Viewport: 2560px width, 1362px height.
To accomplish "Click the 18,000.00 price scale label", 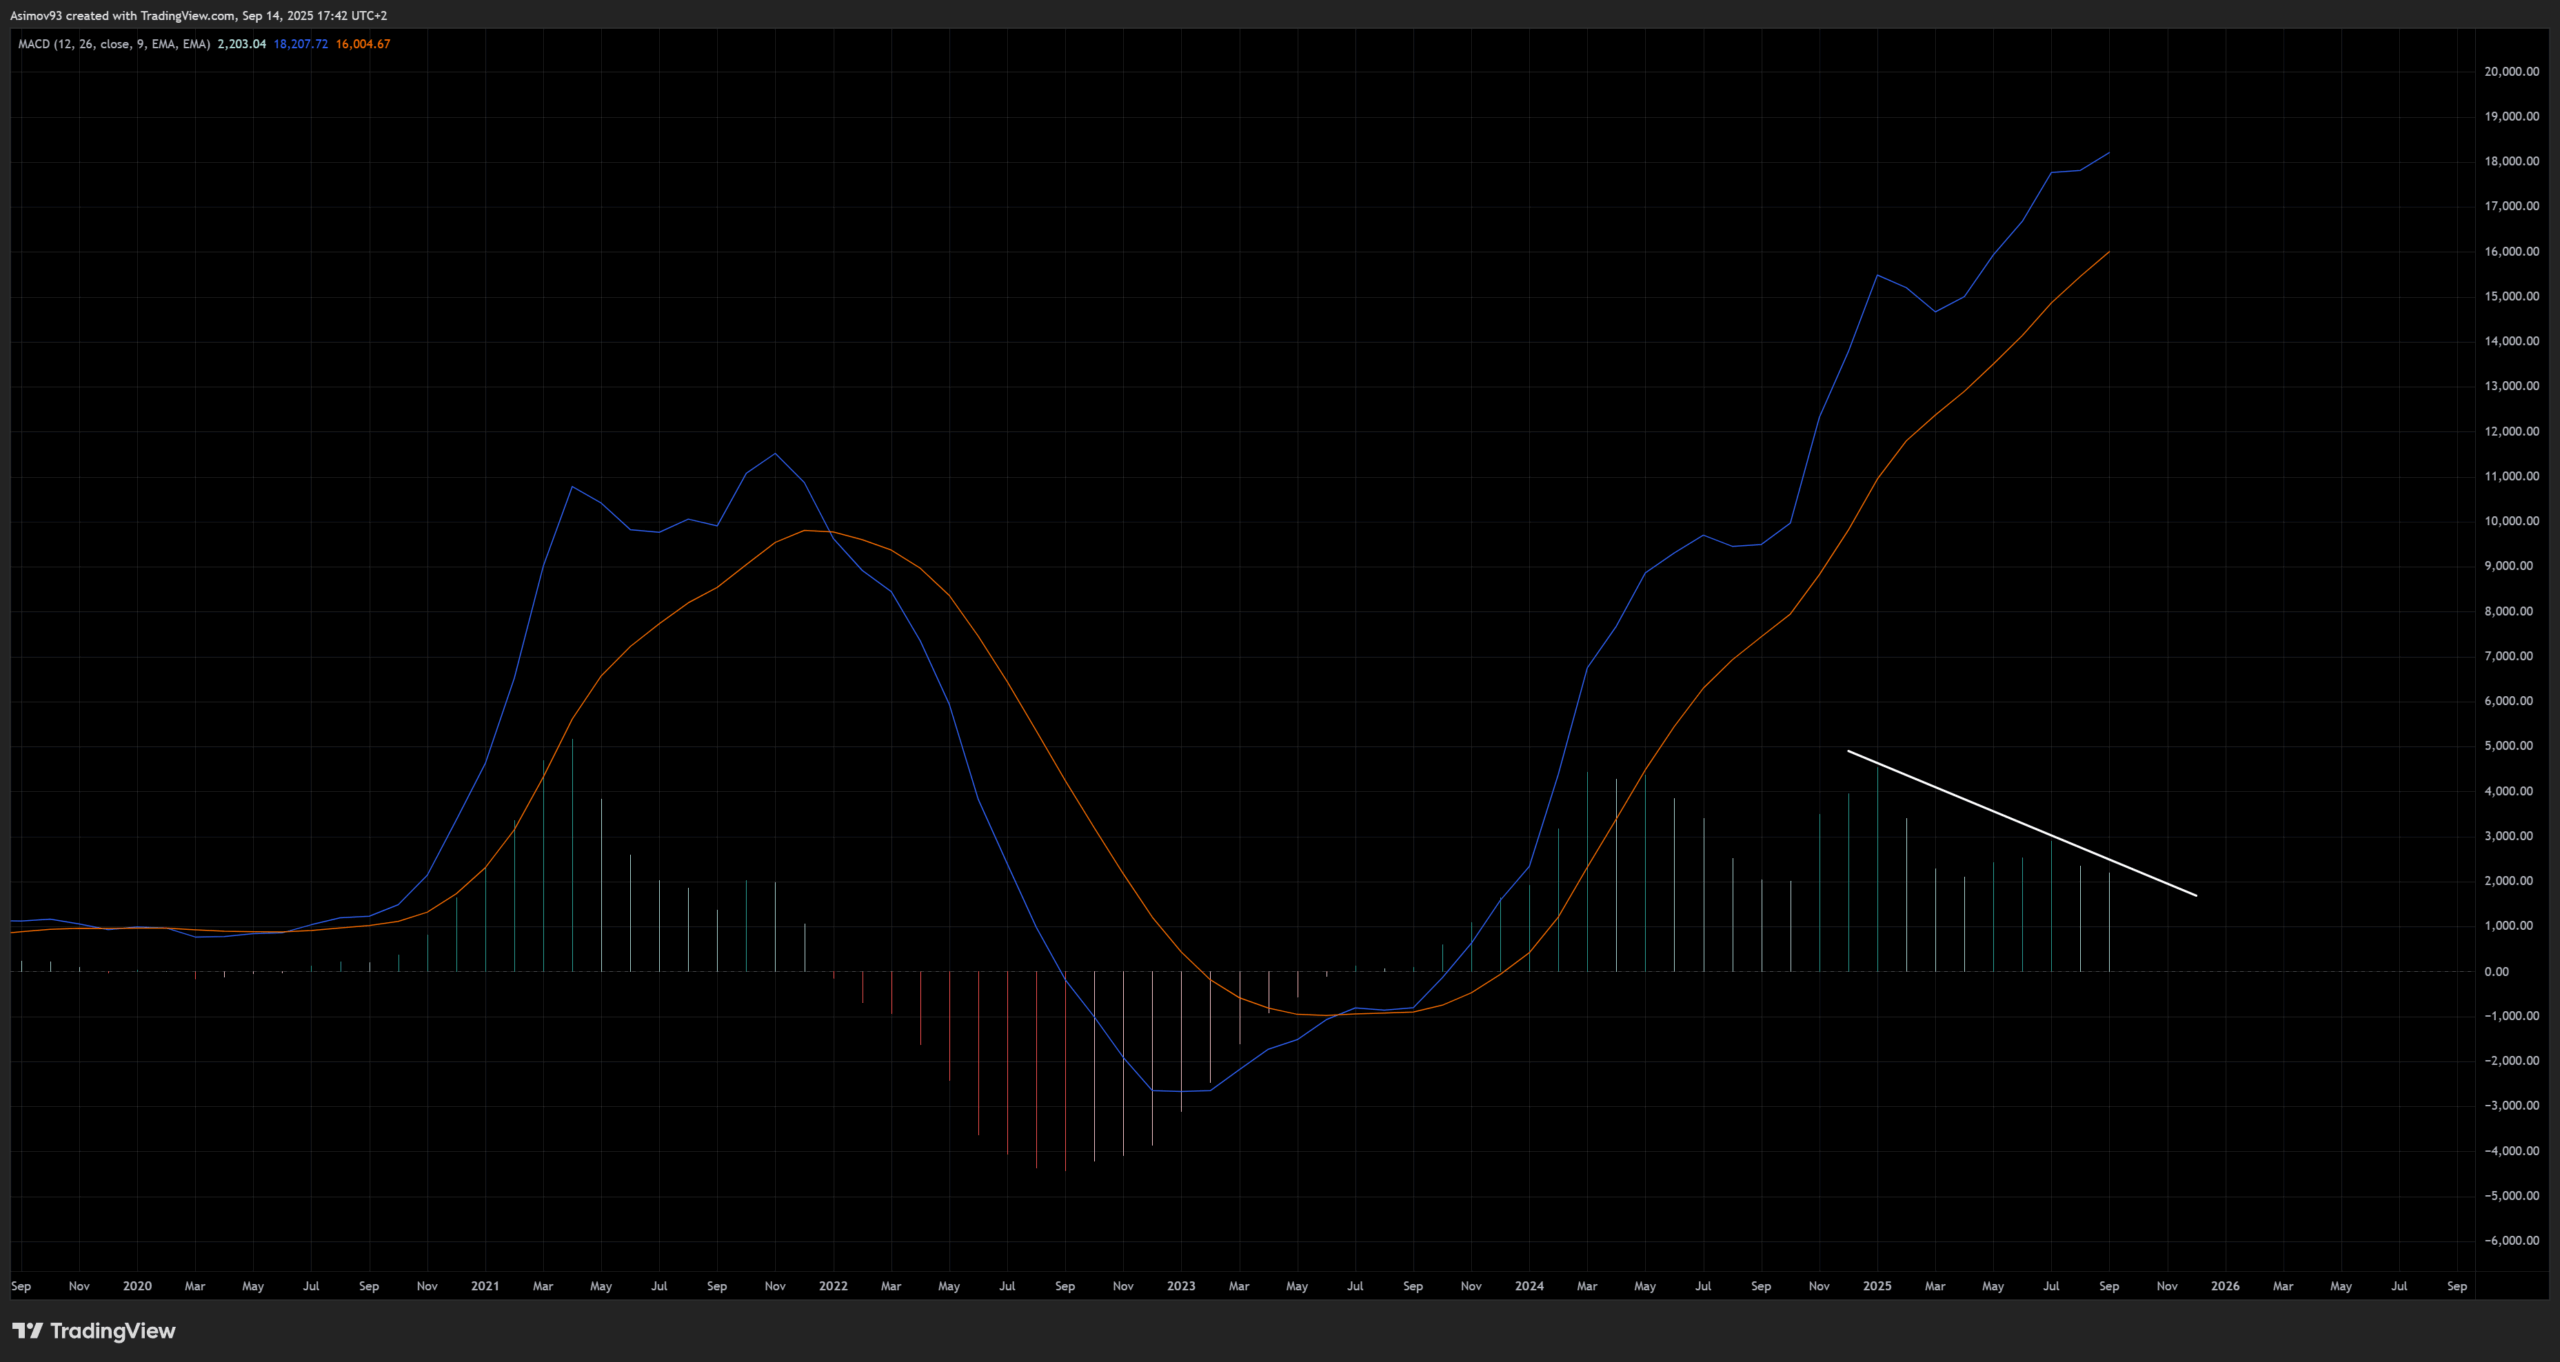I will point(2511,161).
